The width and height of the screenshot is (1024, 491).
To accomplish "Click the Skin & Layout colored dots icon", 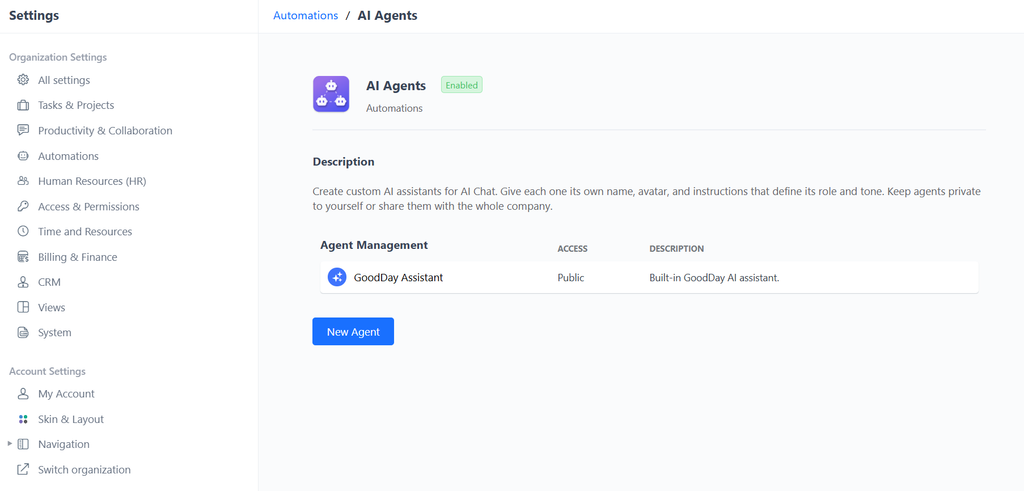I will (23, 419).
